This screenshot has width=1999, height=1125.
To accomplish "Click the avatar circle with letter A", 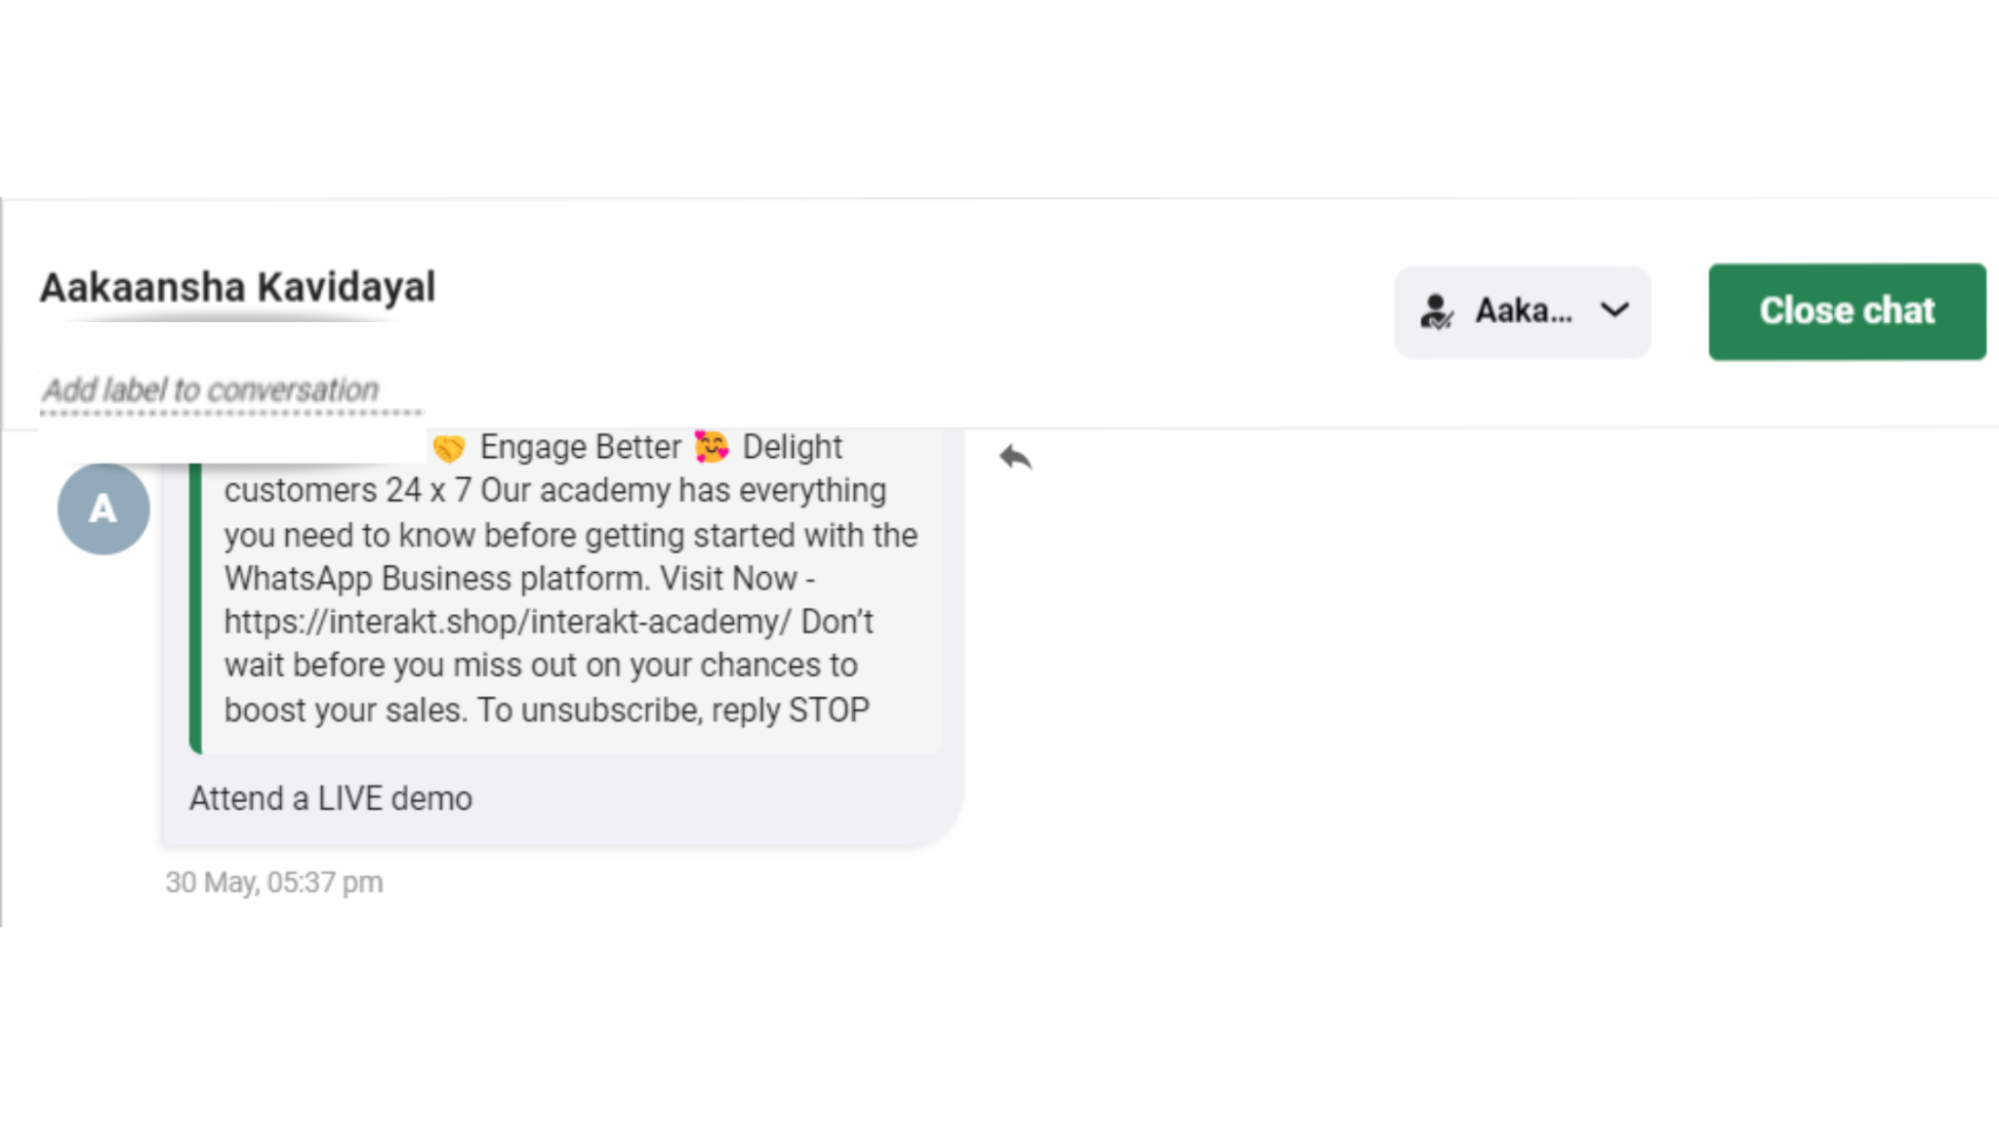I will (x=103, y=508).
